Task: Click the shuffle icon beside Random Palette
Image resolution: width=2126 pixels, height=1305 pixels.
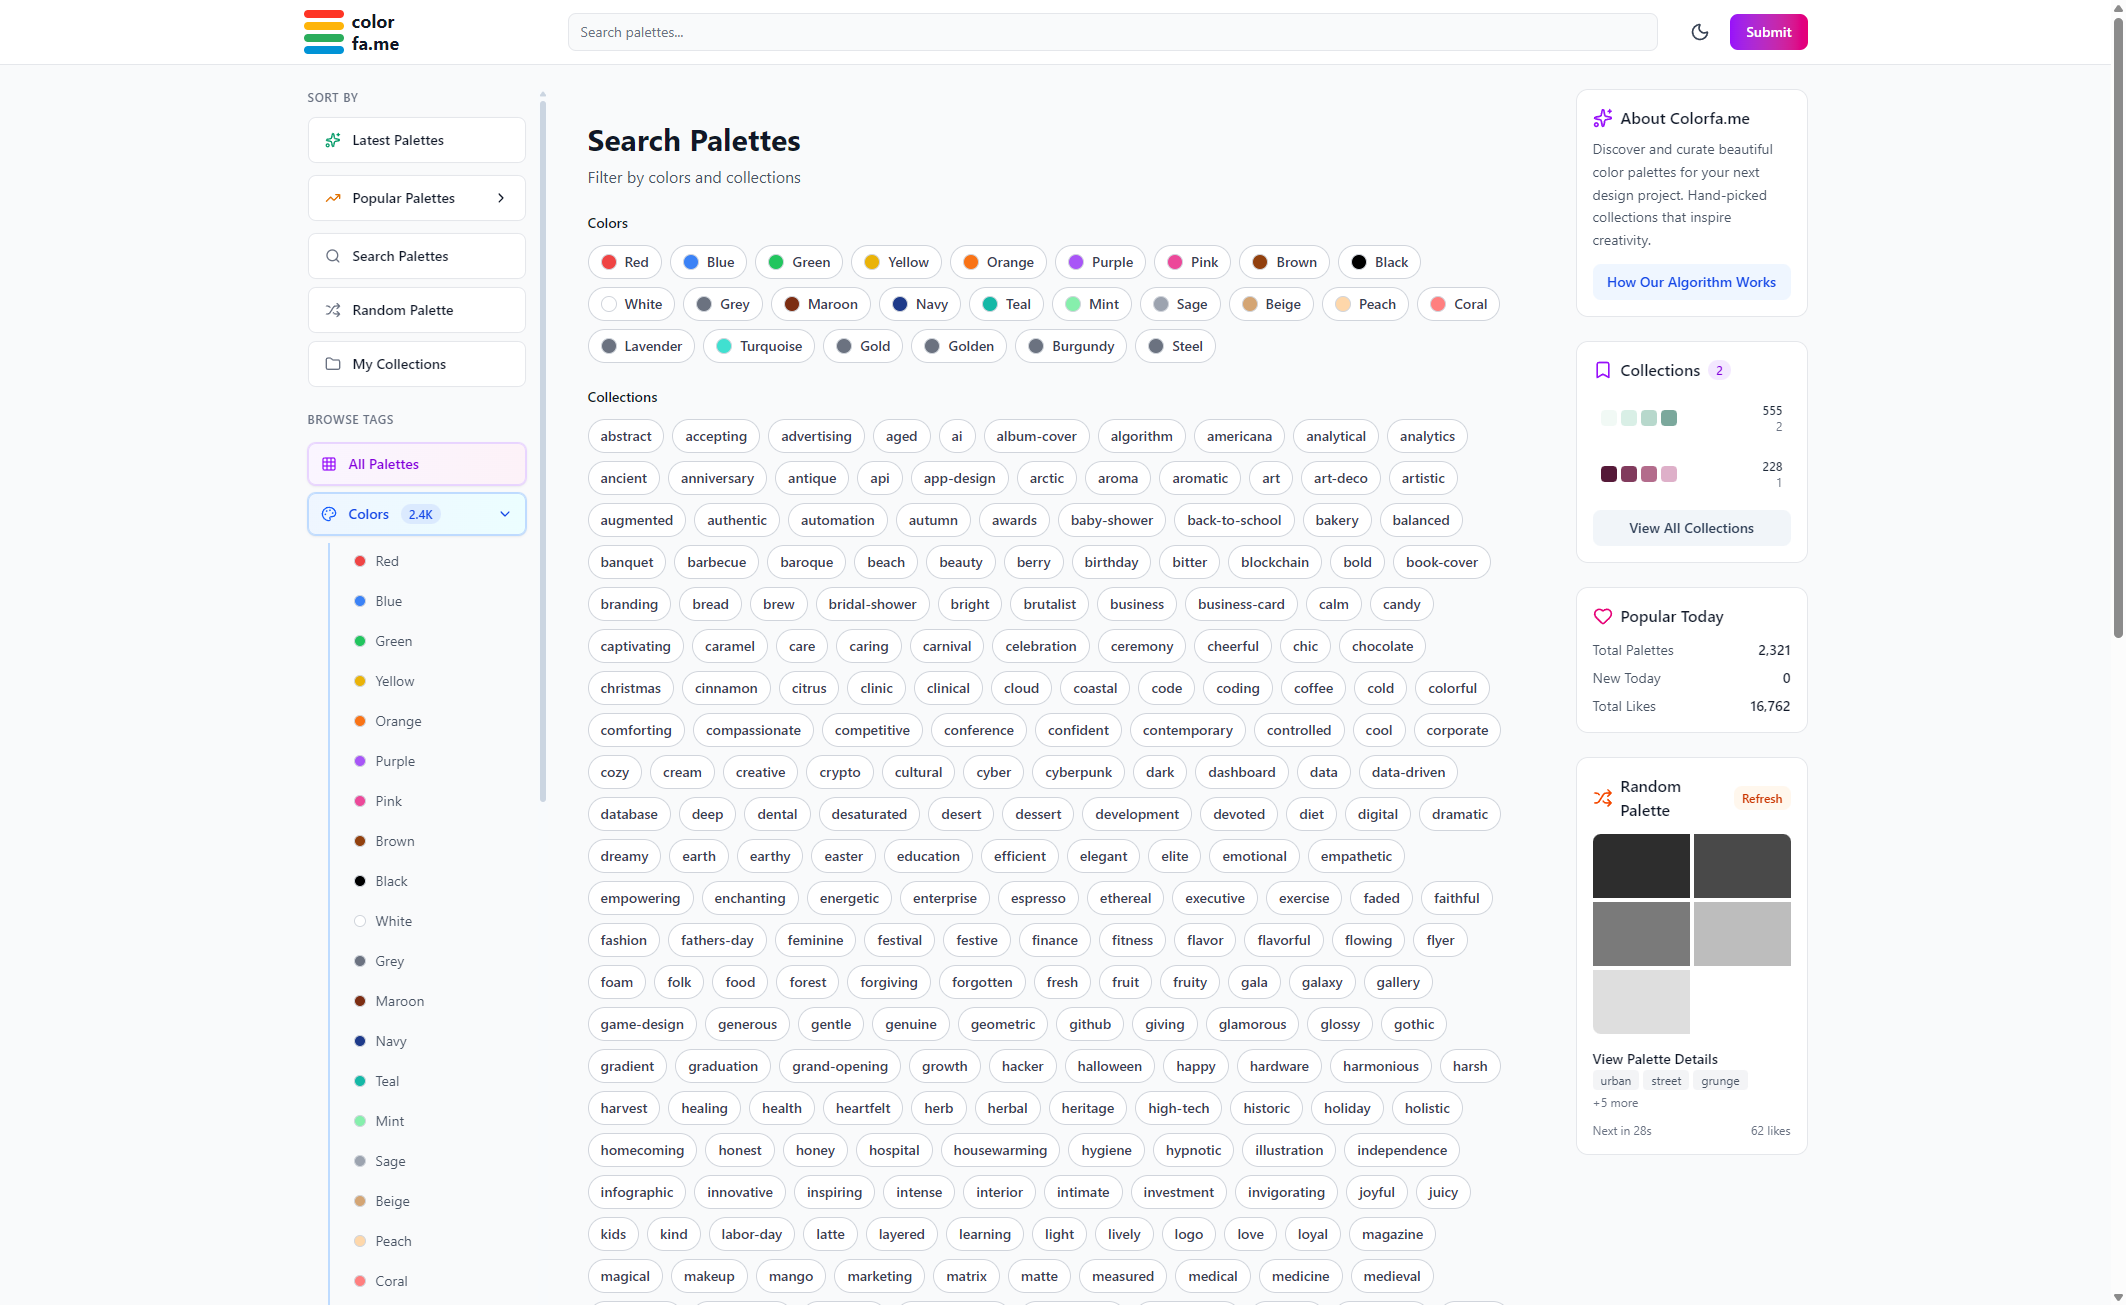Action: pyautogui.click(x=333, y=310)
